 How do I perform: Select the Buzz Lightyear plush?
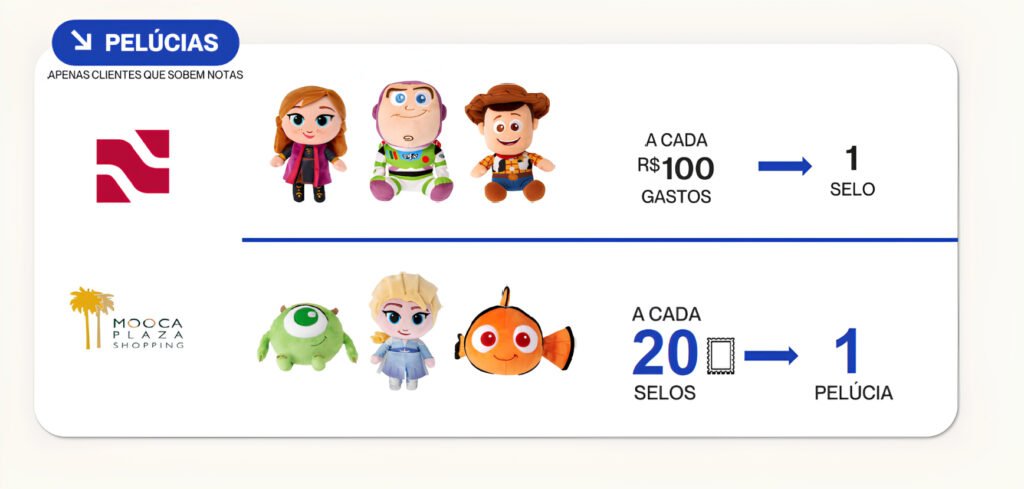410,141
